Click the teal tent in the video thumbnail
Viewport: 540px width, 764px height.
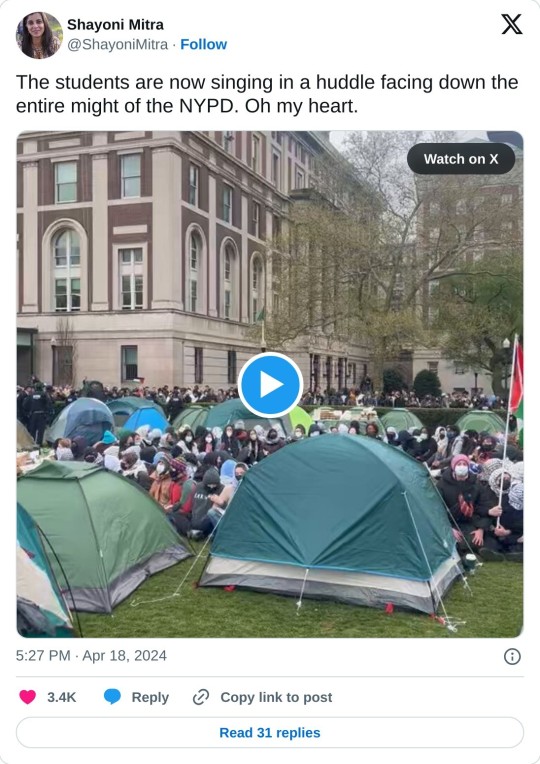(331, 524)
